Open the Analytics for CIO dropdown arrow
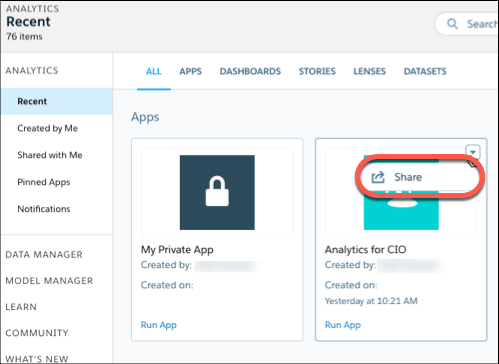Screen dimensions: 499x364 [x=473, y=152]
